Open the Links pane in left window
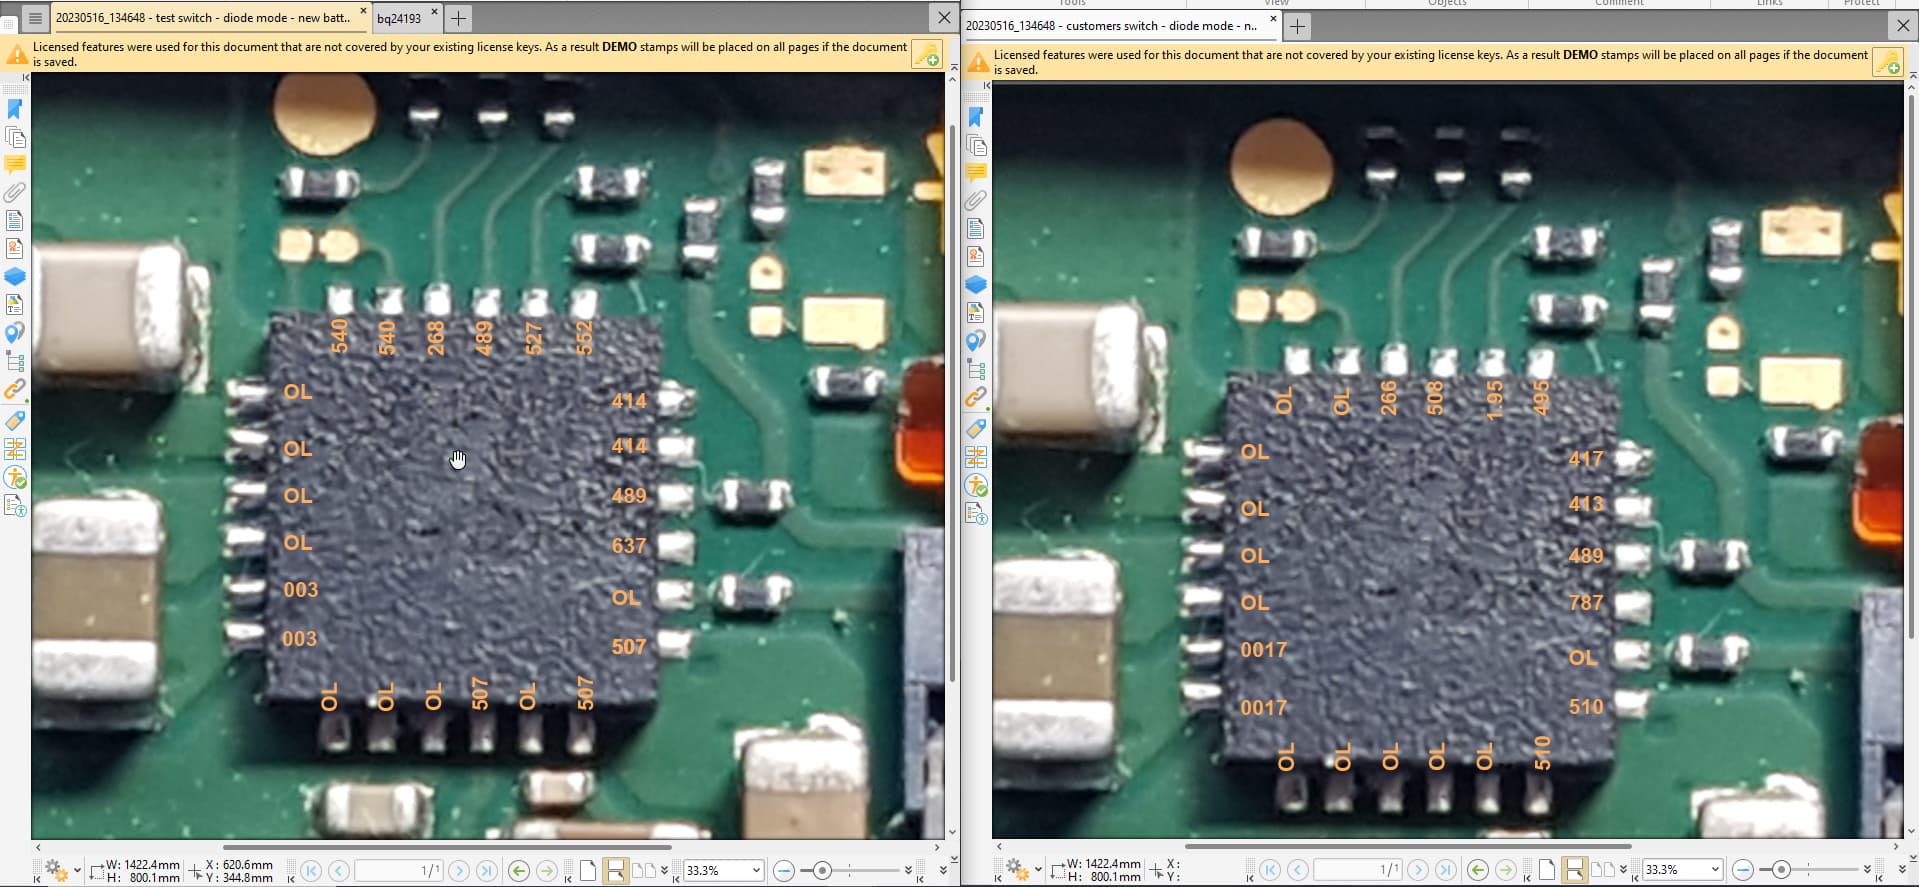The image size is (1919, 887). click(15, 389)
